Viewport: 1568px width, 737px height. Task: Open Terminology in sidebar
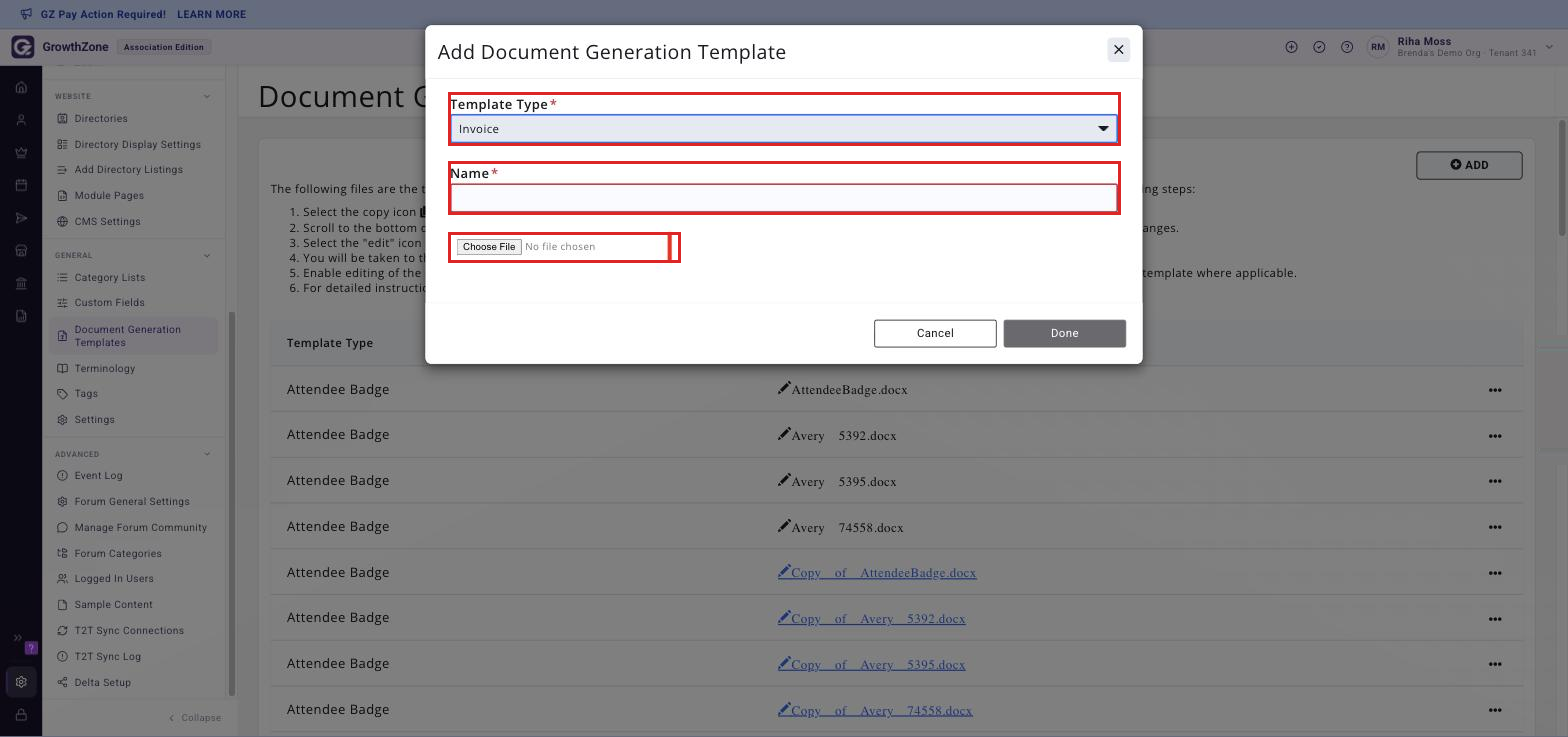[x=104, y=369]
